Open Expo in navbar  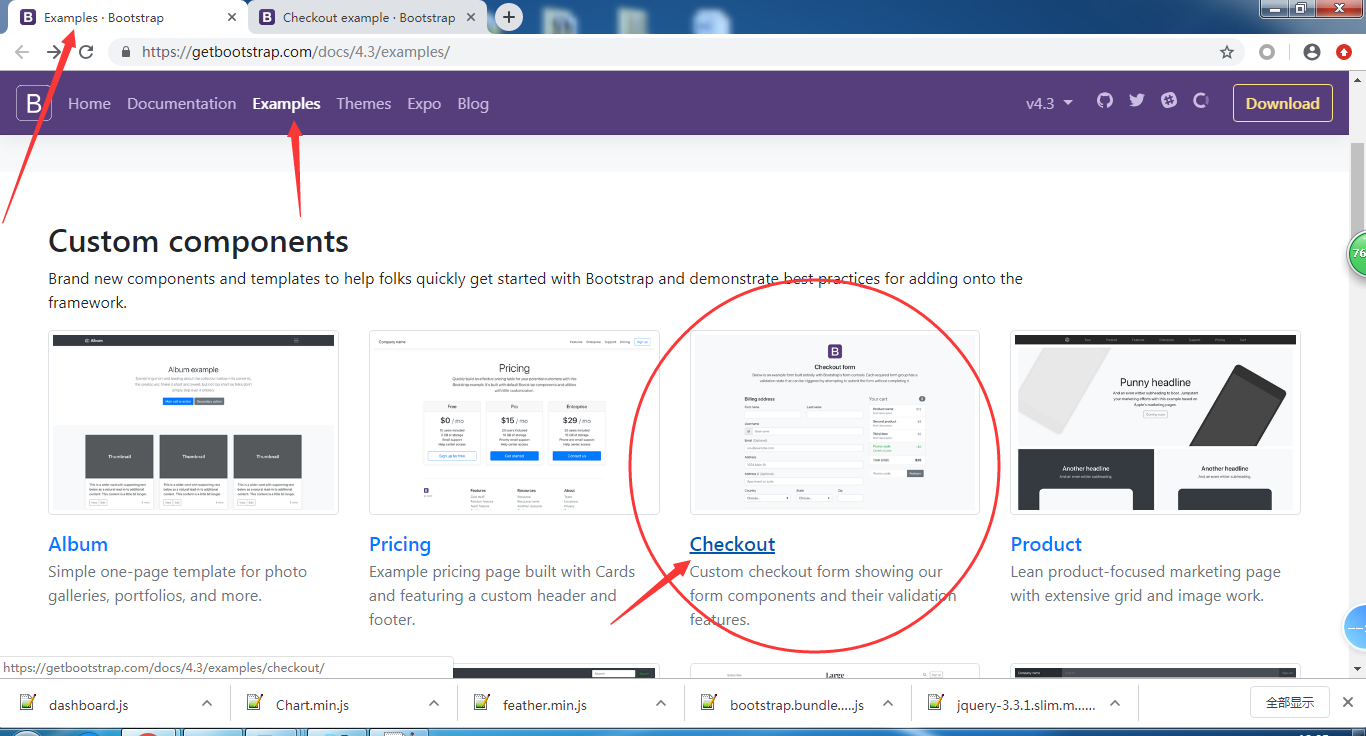[x=424, y=103]
